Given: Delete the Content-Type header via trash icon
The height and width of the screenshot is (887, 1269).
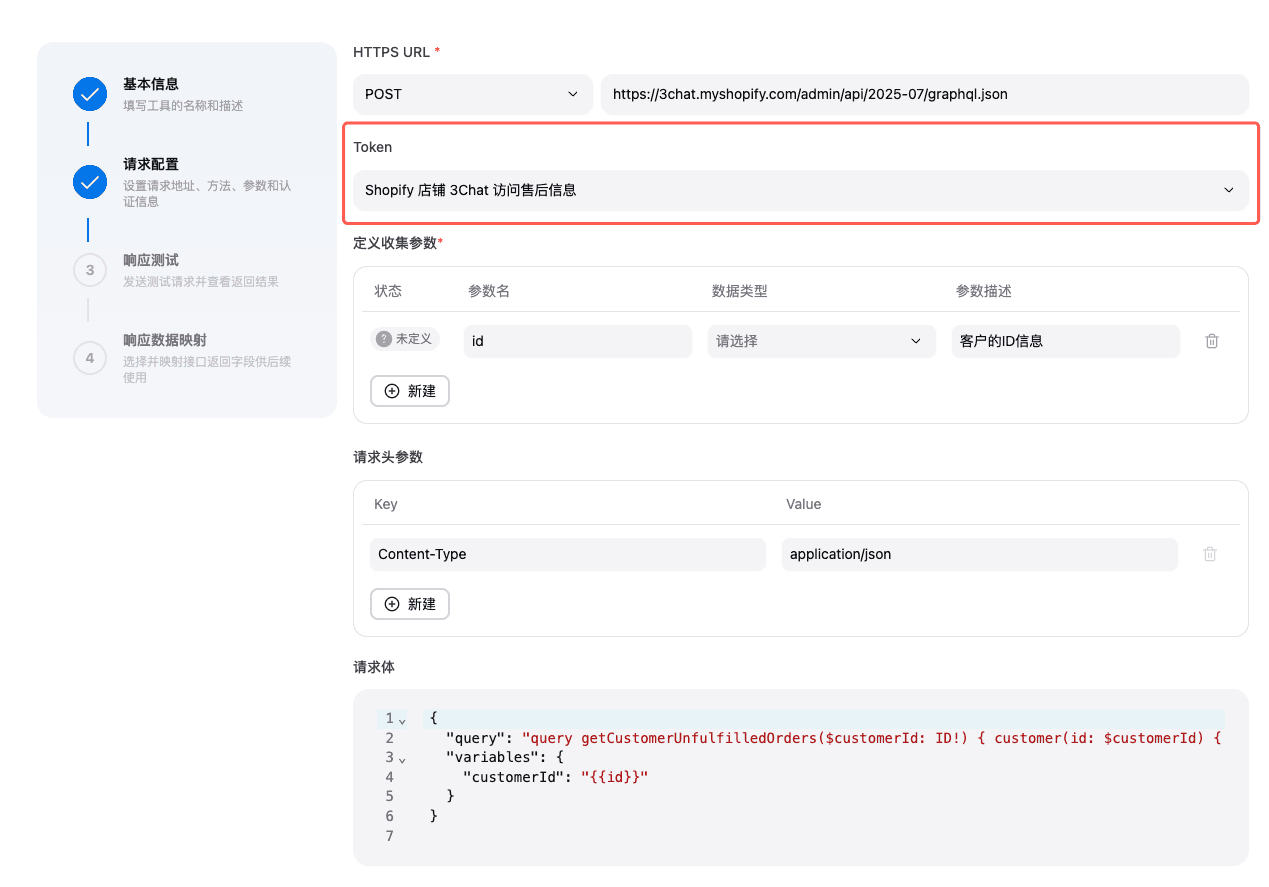Looking at the screenshot, I should click(1210, 554).
